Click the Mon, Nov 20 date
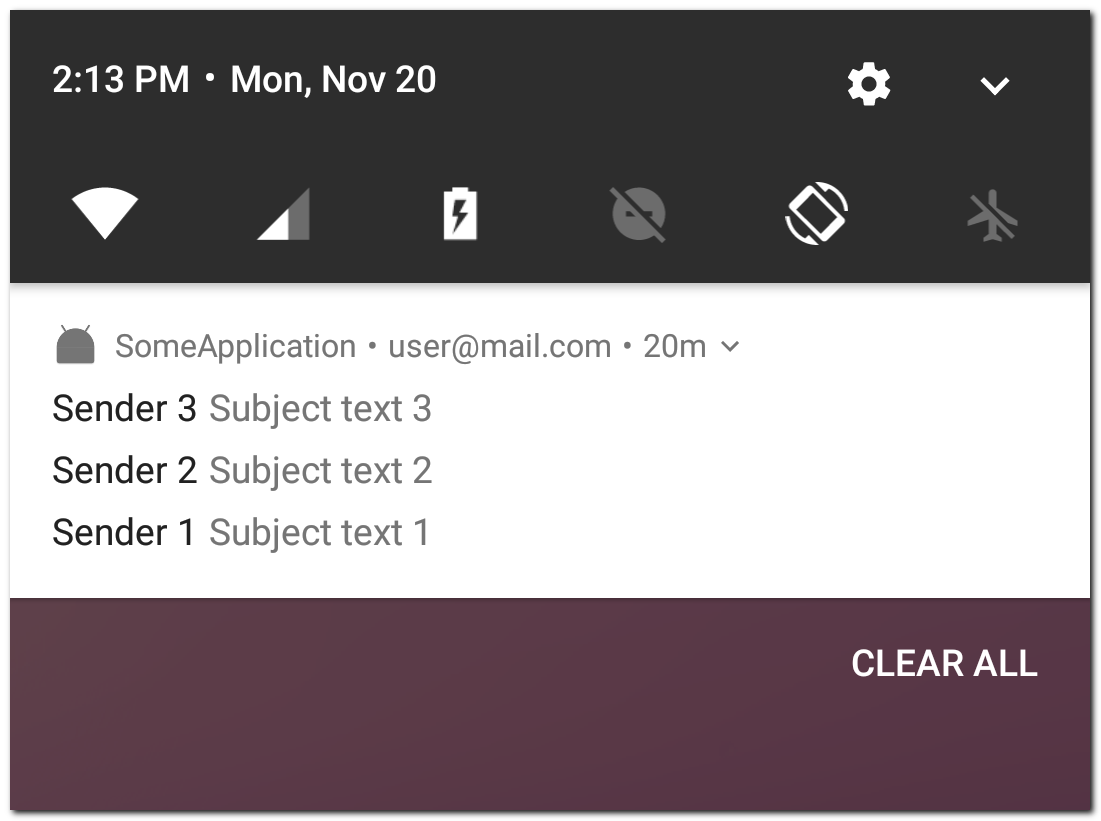This screenshot has height=821, width=1101. (x=333, y=80)
